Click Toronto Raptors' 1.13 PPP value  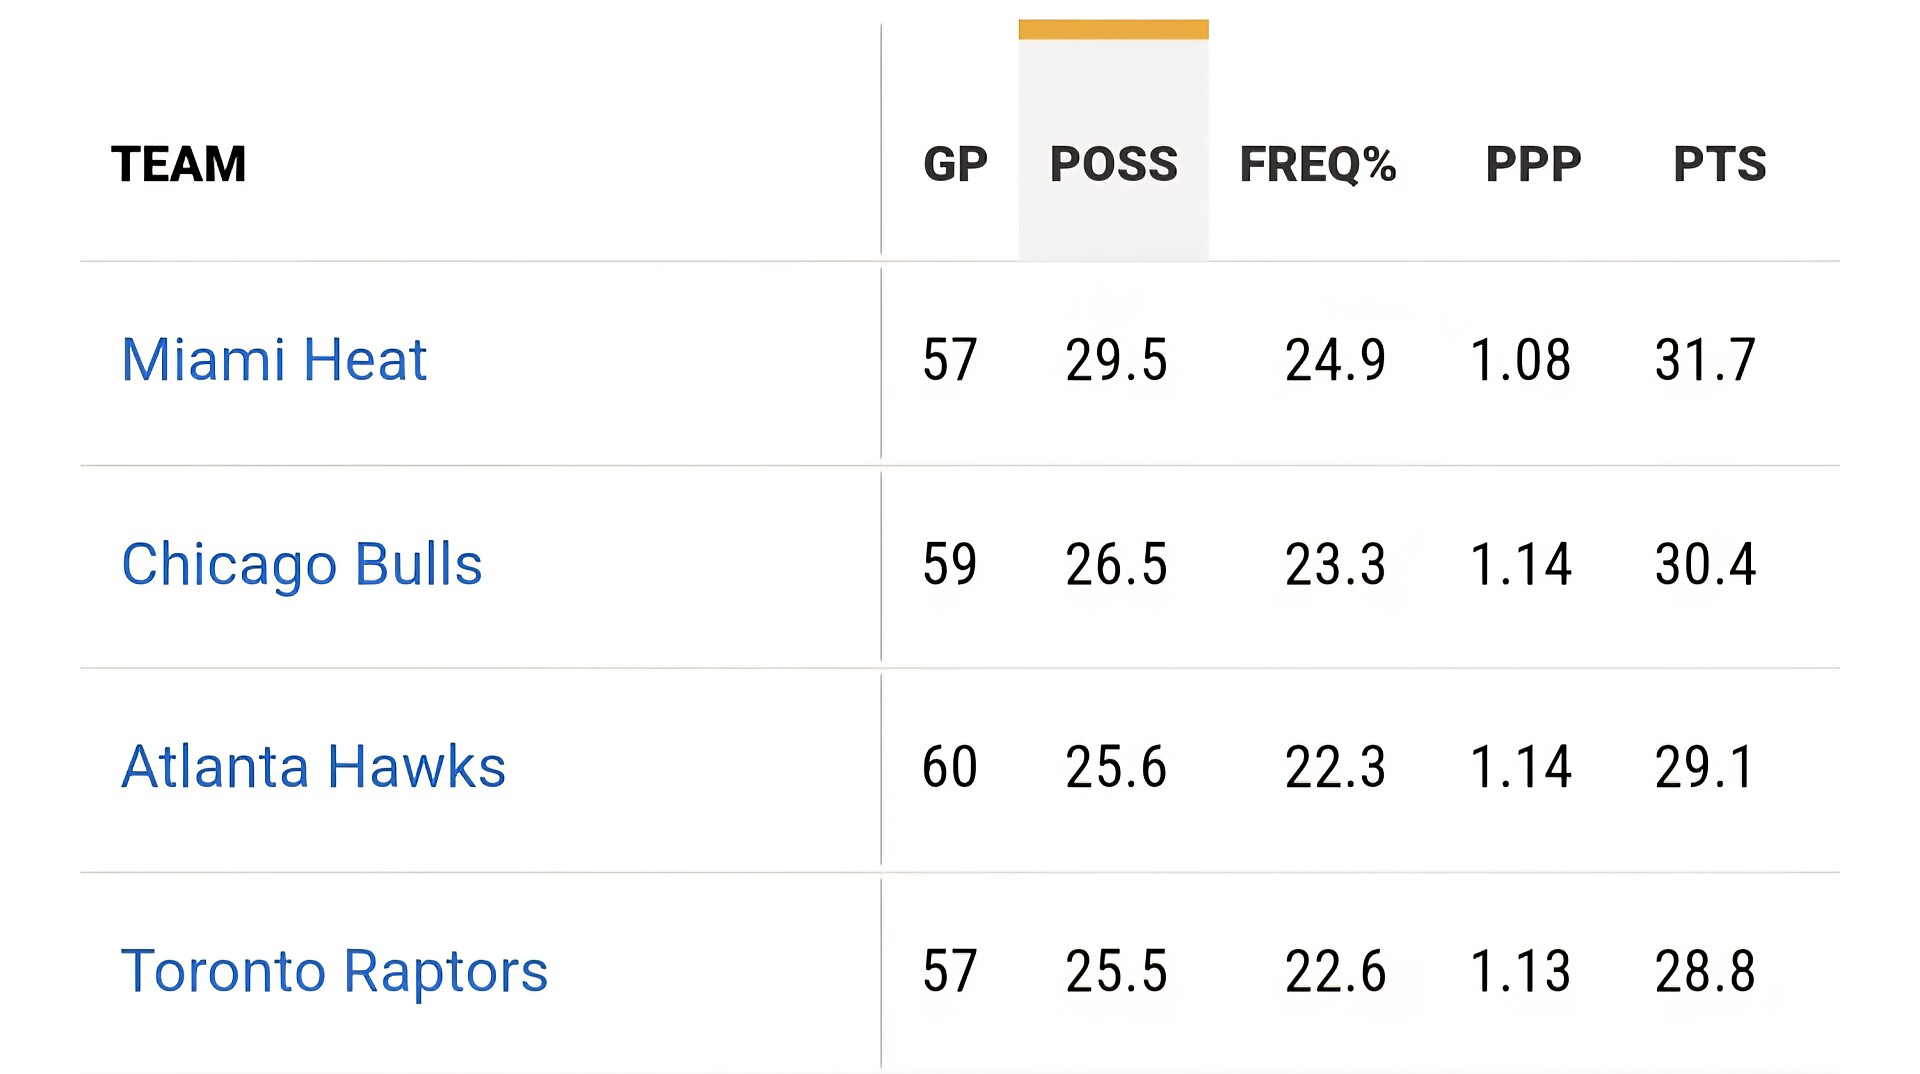point(1520,971)
